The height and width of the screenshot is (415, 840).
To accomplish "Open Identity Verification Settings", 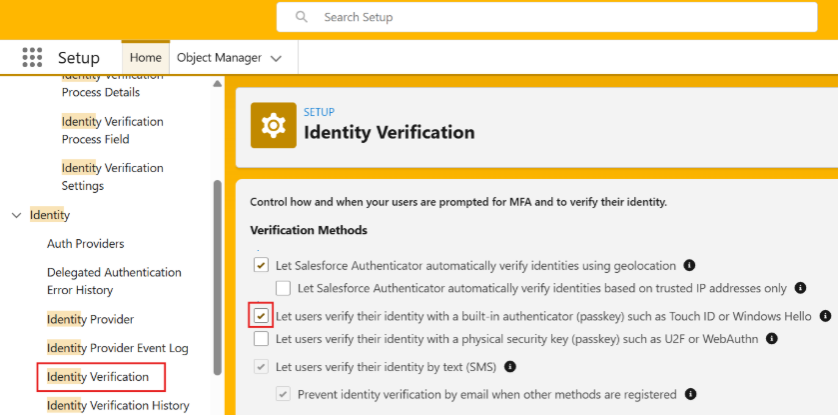I will tap(112, 177).
